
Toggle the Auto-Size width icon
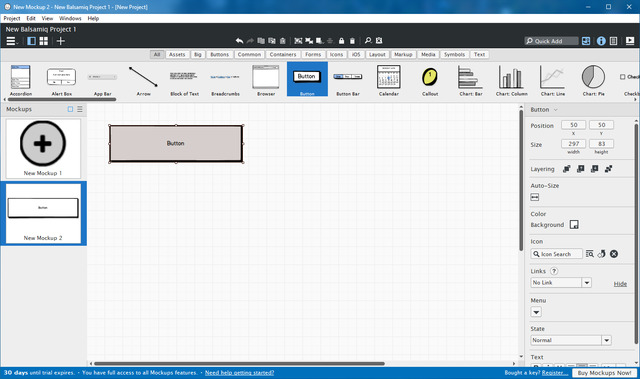535,197
